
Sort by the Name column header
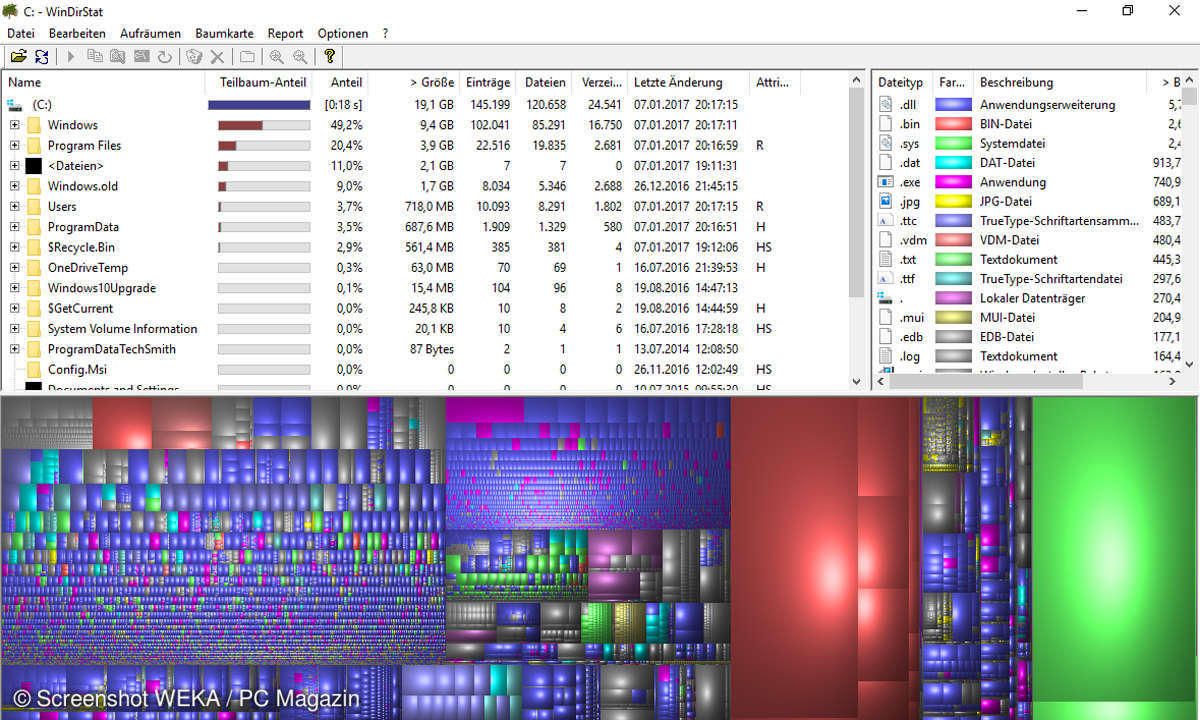(x=105, y=82)
